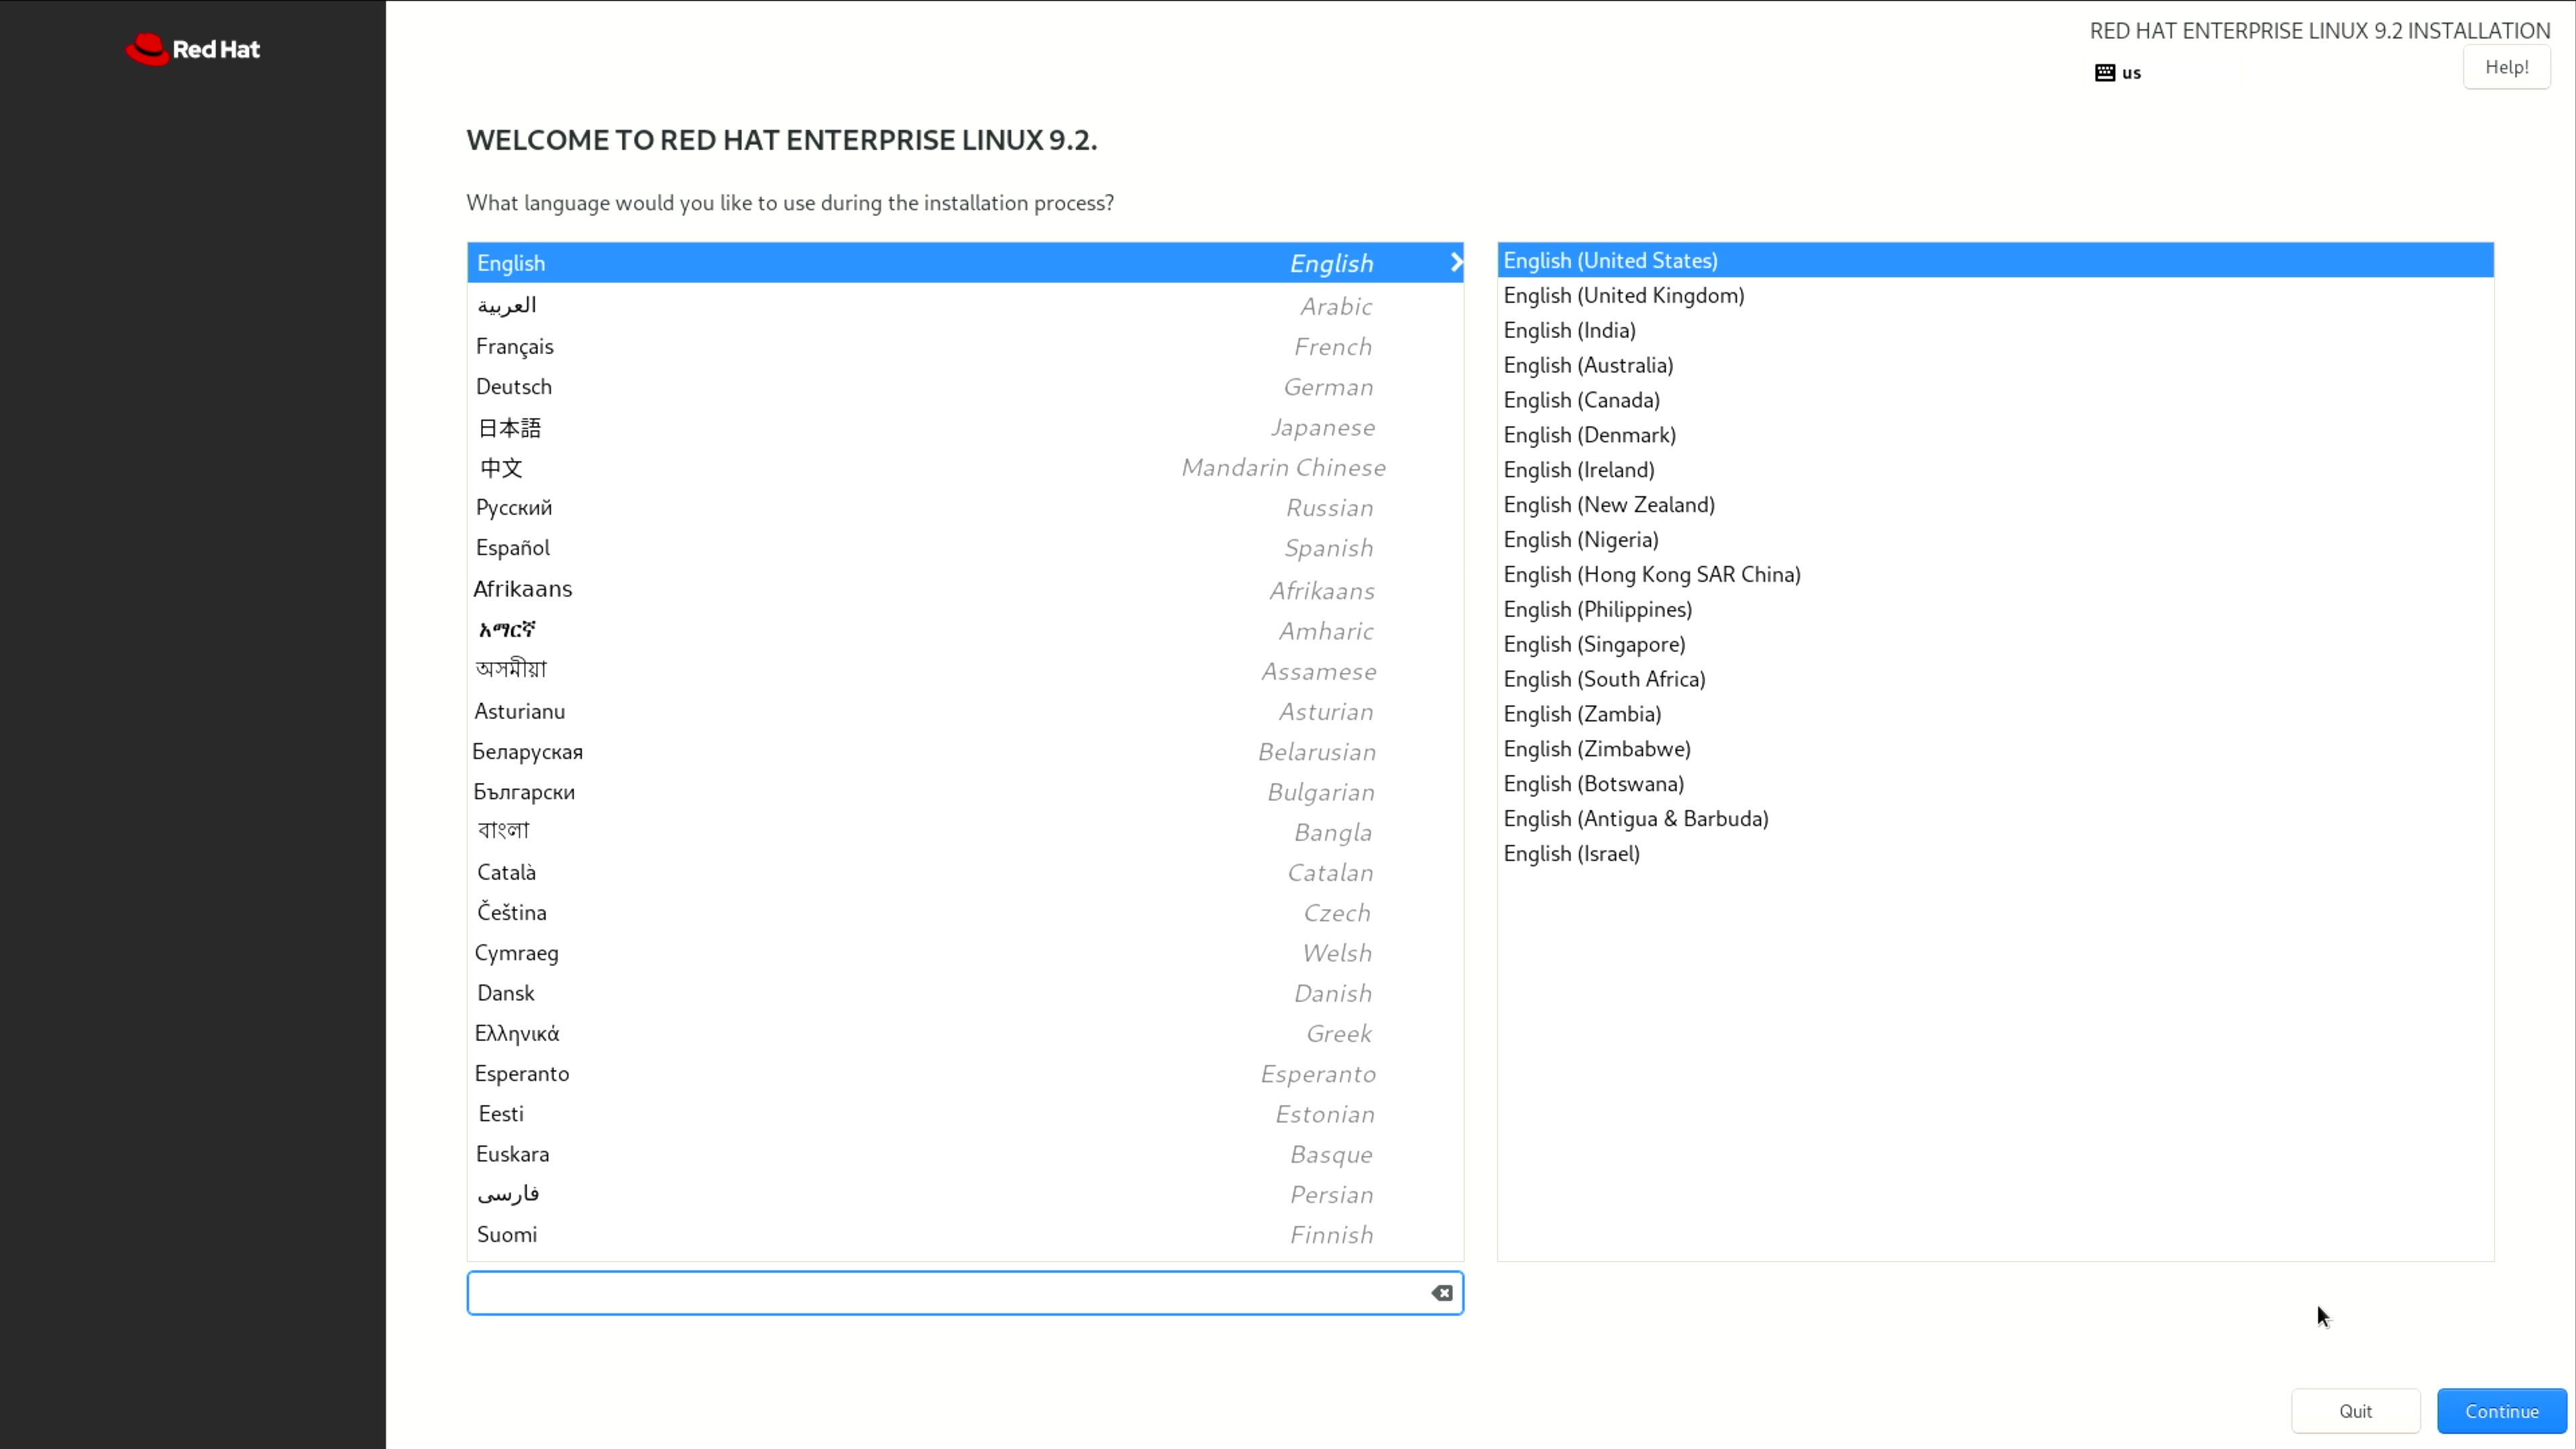Click the Red Hat logo

click(x=192, y=49)
